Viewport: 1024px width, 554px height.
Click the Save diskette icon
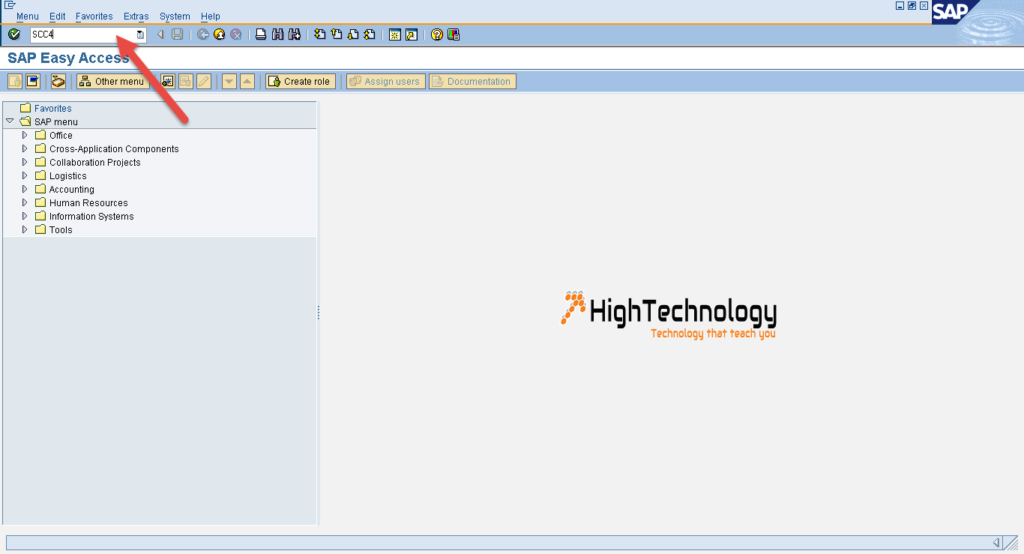177,34
